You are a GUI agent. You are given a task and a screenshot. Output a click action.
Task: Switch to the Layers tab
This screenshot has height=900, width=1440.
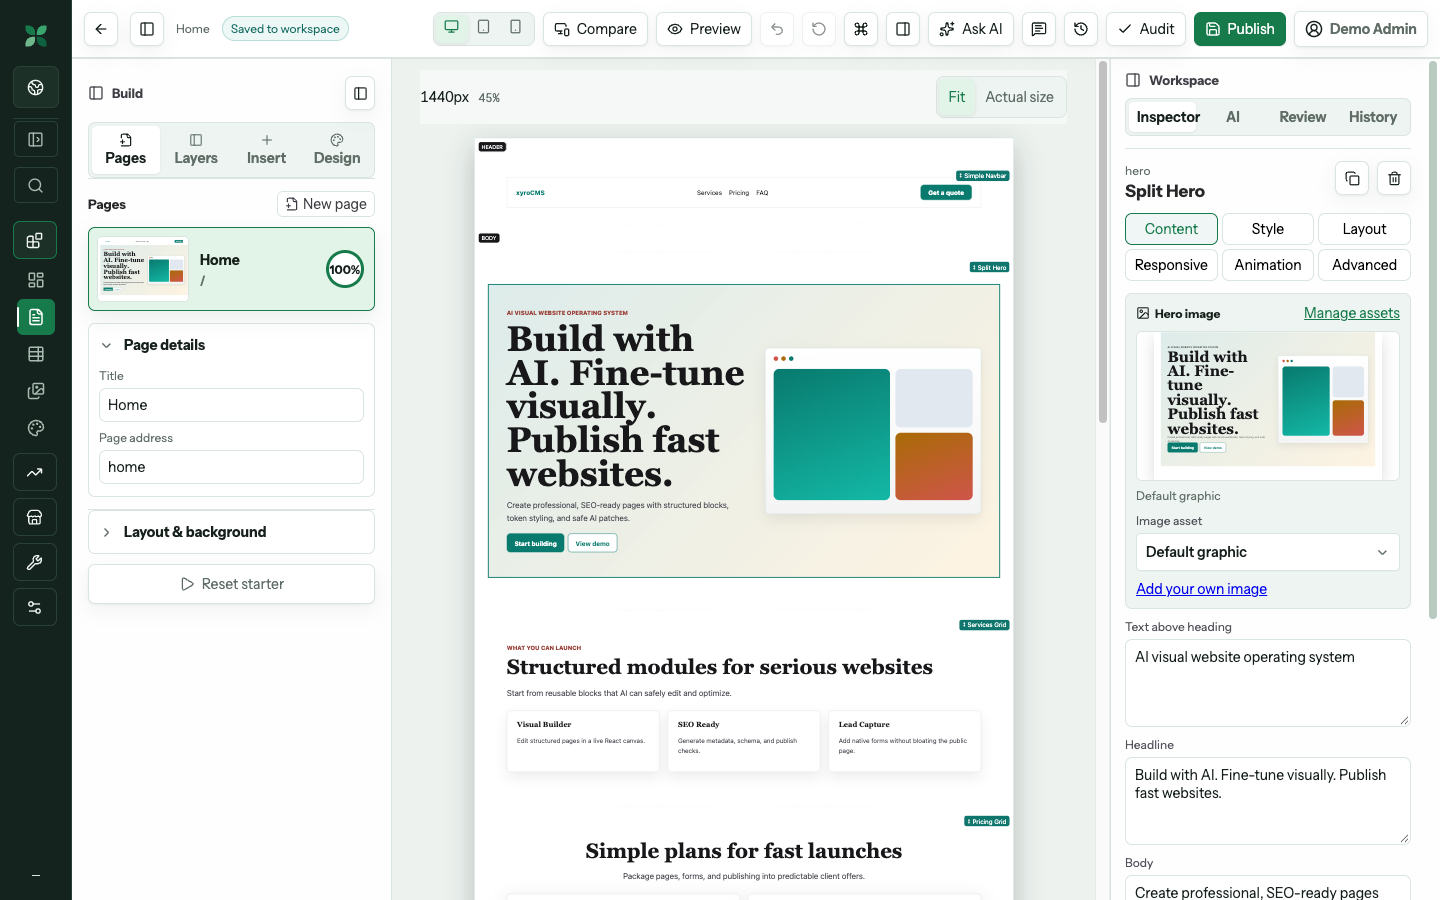(196, 149)
